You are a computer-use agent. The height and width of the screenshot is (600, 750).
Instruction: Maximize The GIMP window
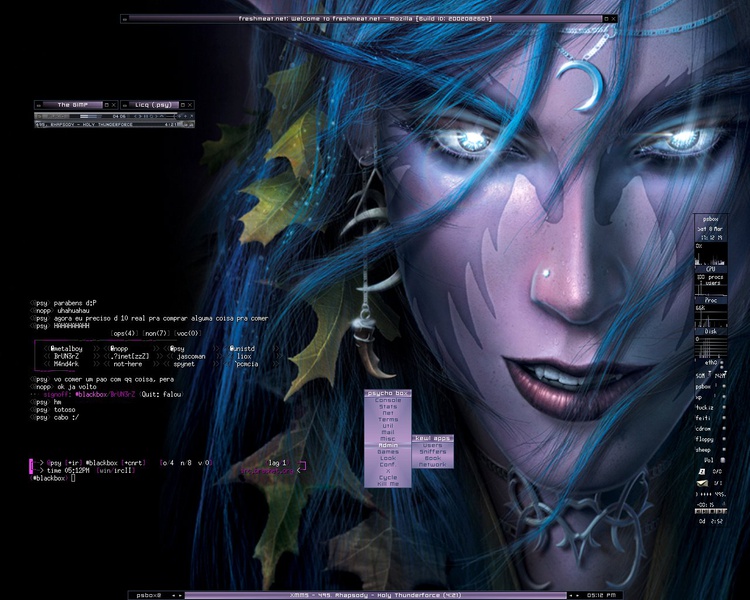coord(107,105)
